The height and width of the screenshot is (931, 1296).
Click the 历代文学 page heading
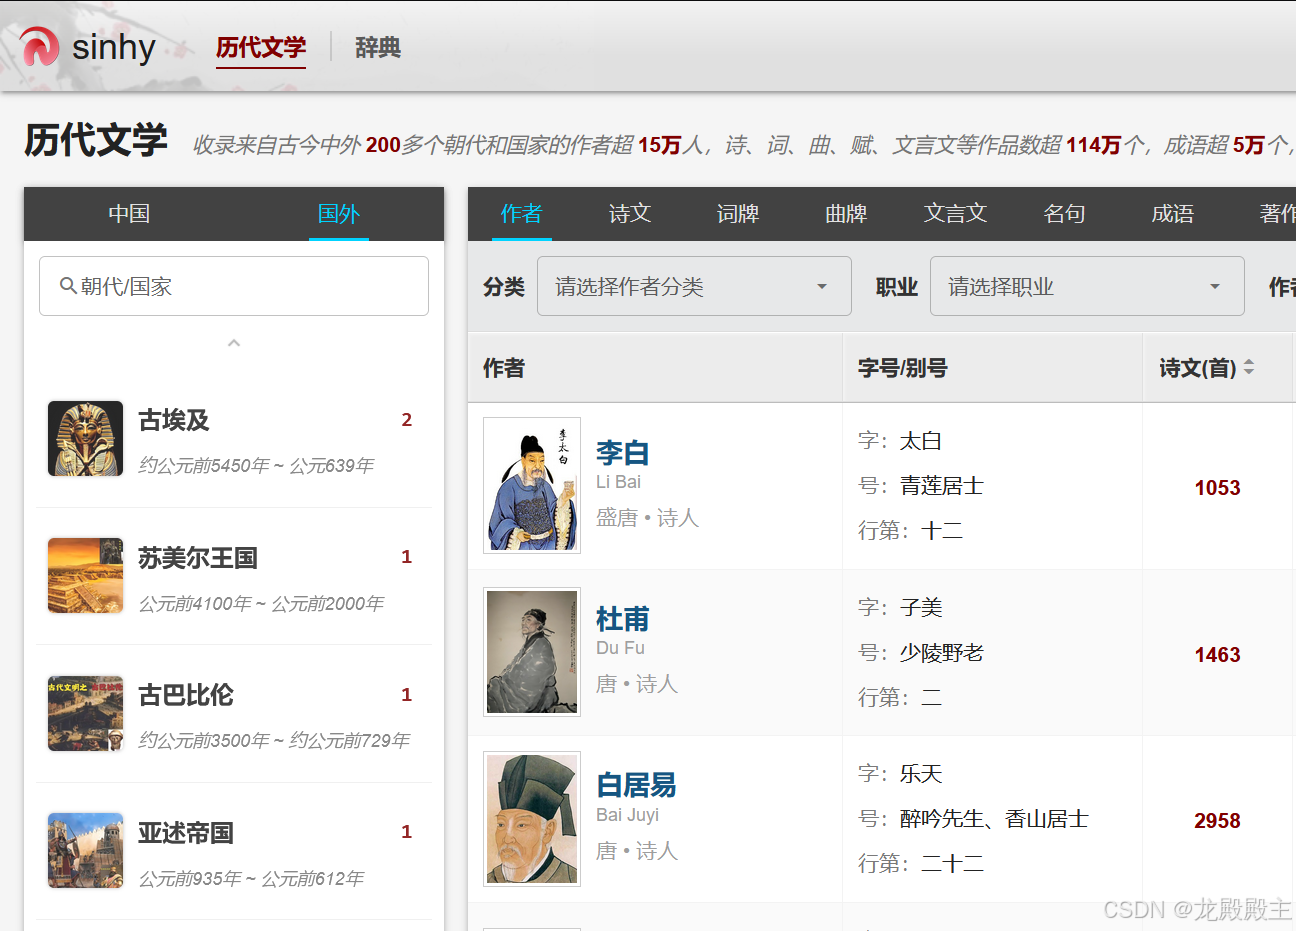click(x=96, y=140)
